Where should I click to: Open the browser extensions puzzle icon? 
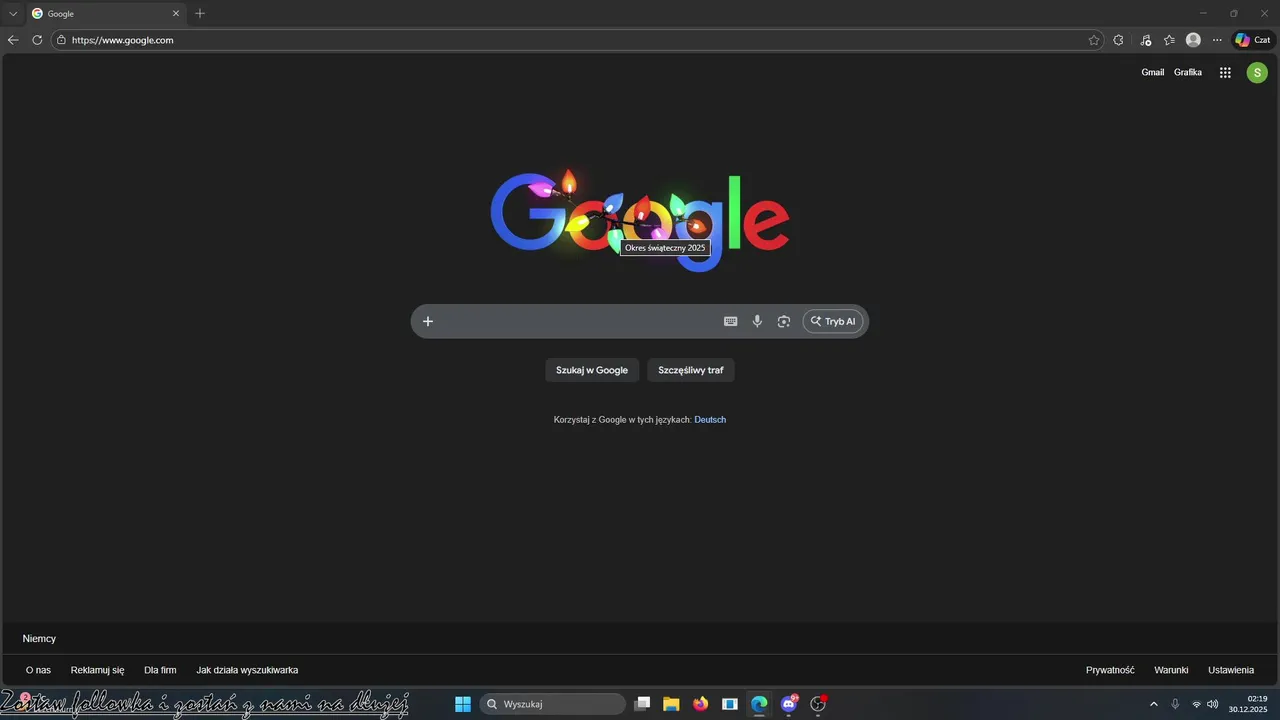pyautogui.click(x=1118, y=40)
